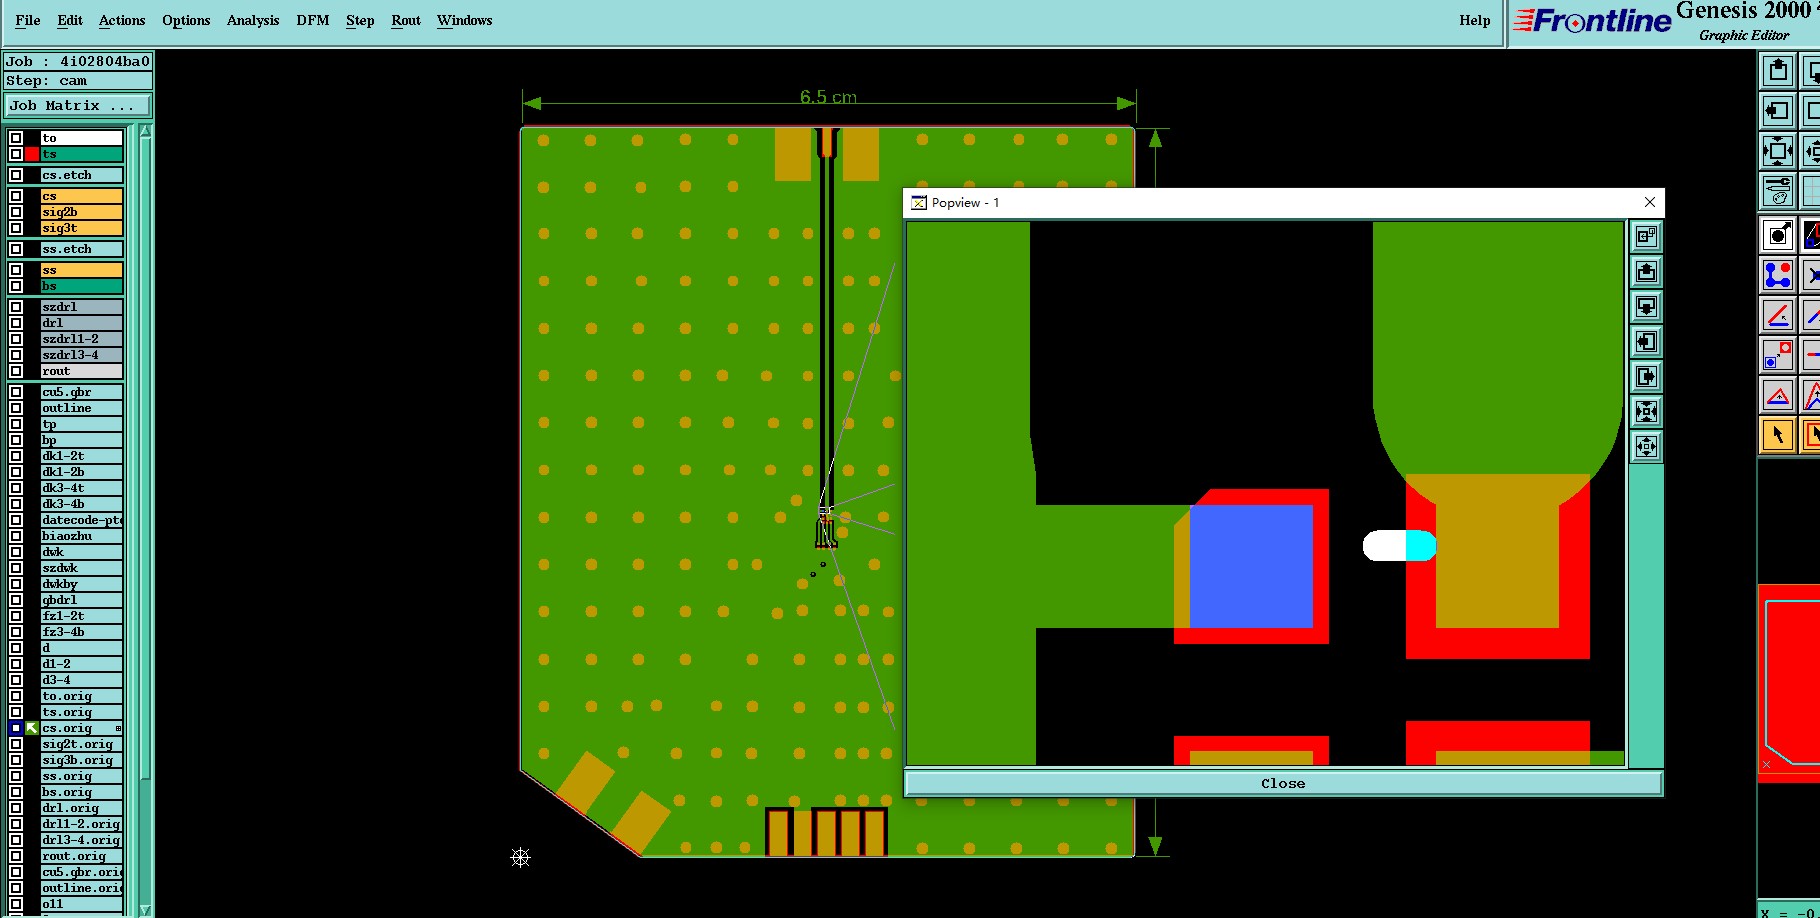Open the DFM menu
This screenshot has width=1820, height=918.
[x=313, y=20]
